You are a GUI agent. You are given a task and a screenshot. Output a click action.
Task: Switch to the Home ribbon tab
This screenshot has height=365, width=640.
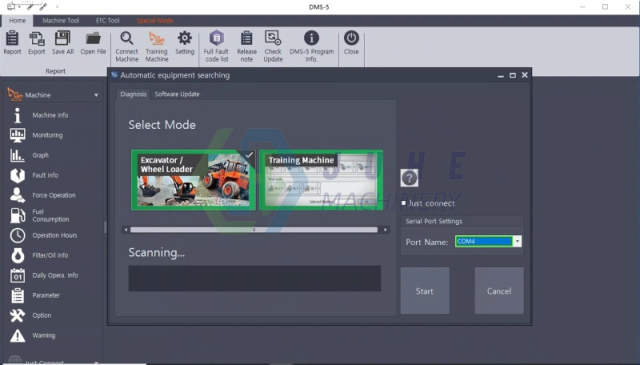pos(18,20)
